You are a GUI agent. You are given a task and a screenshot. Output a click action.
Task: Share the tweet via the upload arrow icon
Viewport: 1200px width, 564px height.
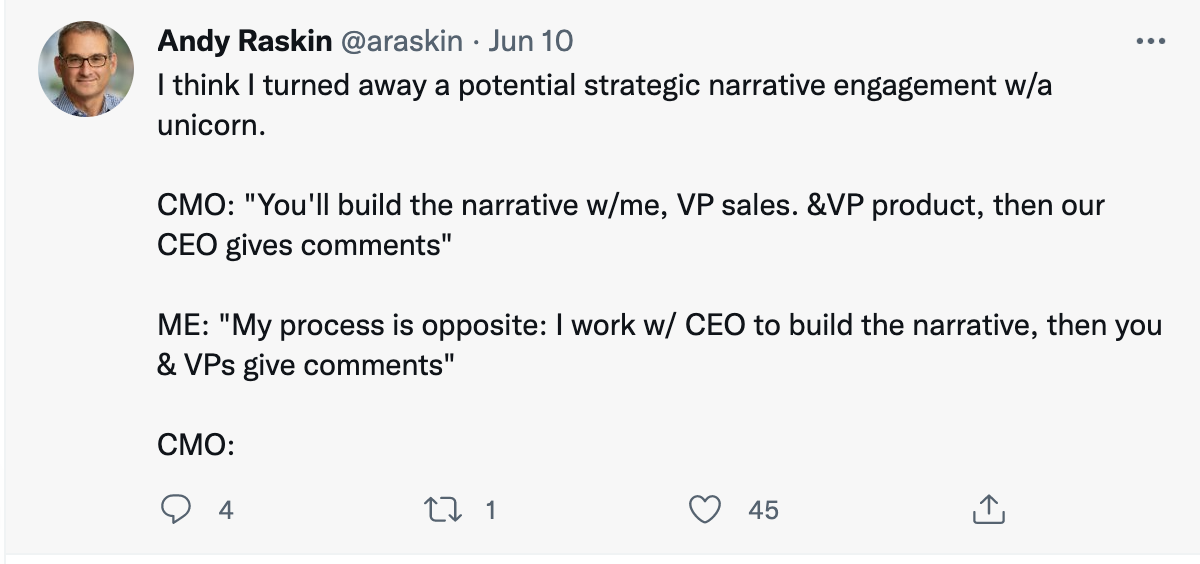tap(988, 509)
